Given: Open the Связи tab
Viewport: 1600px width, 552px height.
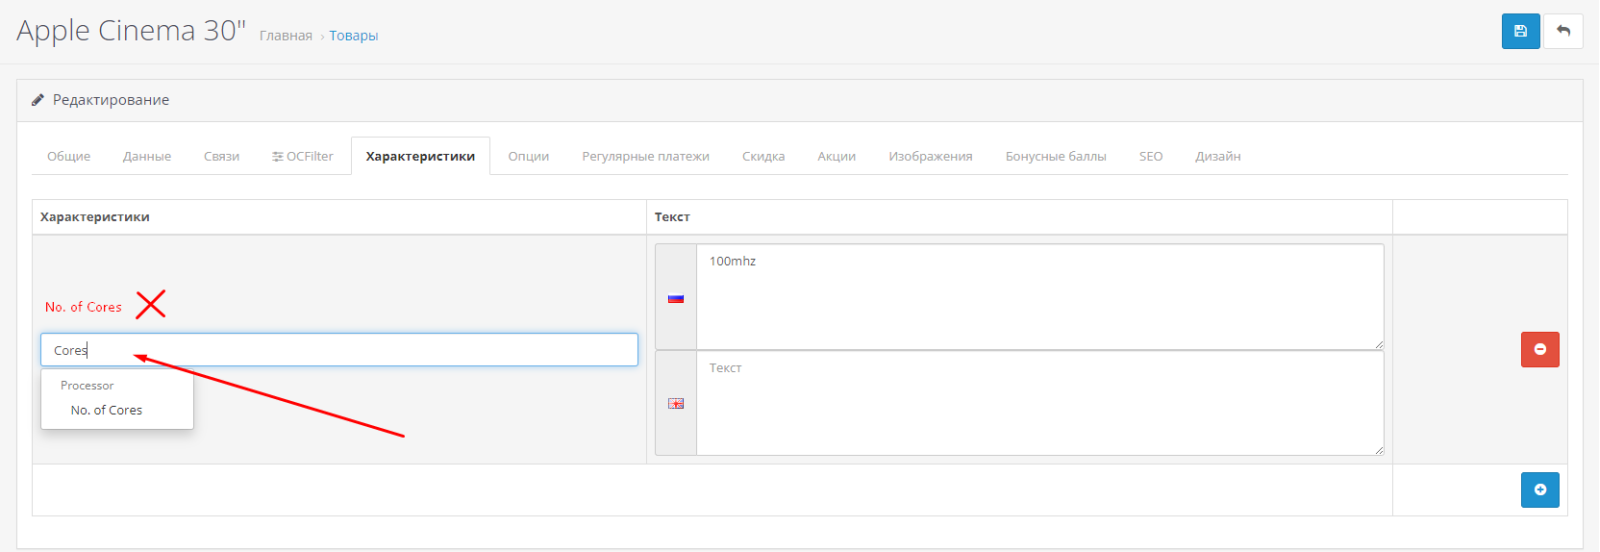Looking at the screenshot, I should 222,156.
